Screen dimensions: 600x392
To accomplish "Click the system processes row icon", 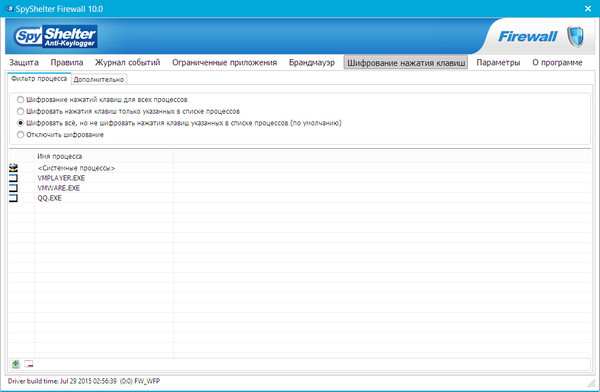I will [13, 168].
